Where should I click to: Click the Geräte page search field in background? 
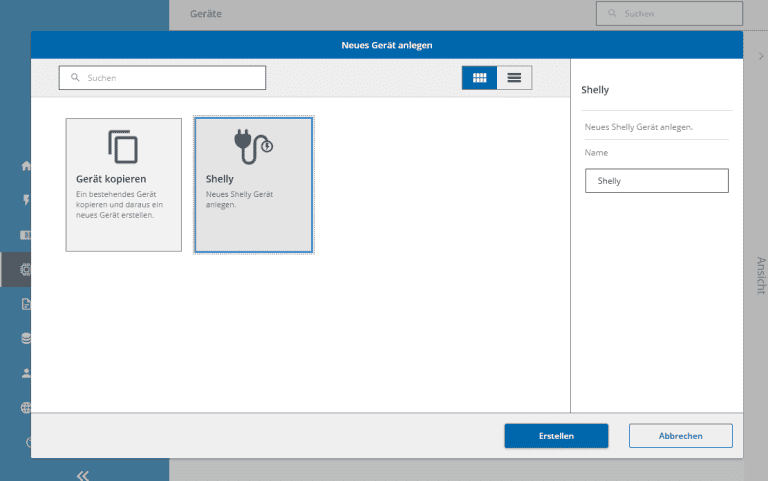669,14
